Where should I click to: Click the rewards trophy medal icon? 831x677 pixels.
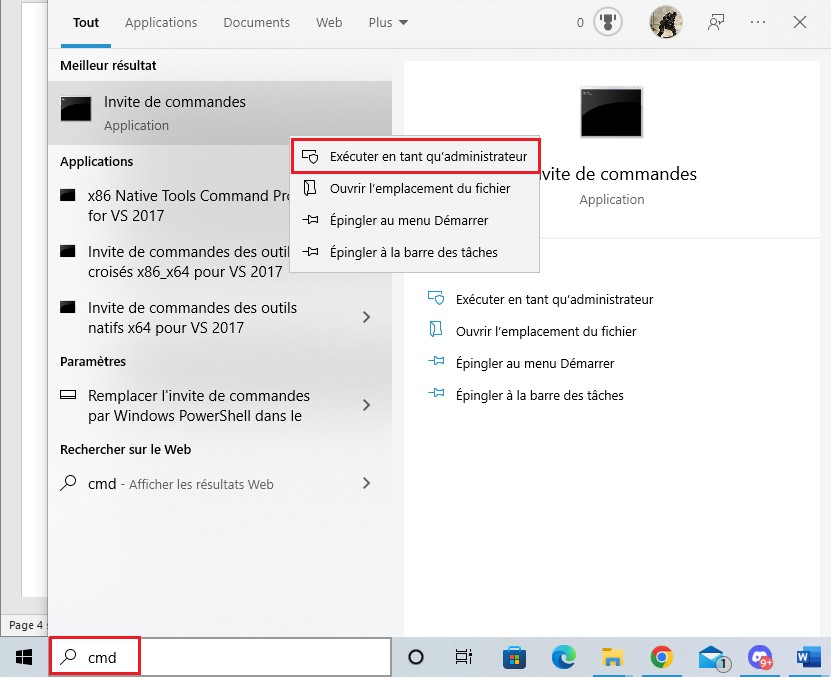click(607, 22)
